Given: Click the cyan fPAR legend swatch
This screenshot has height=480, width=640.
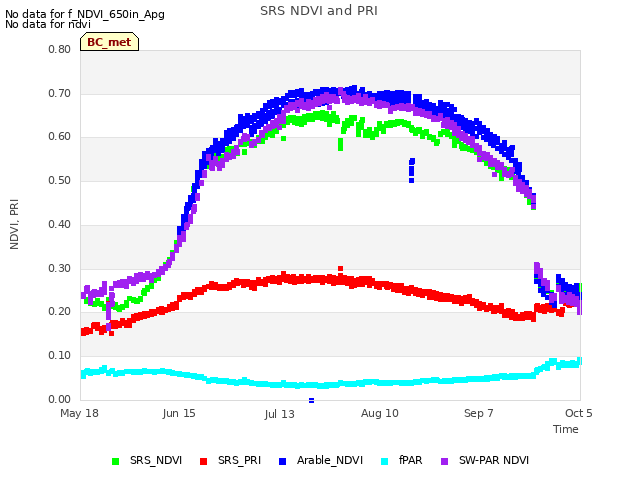Looking at the screenshot, I should tap(384, 461).
